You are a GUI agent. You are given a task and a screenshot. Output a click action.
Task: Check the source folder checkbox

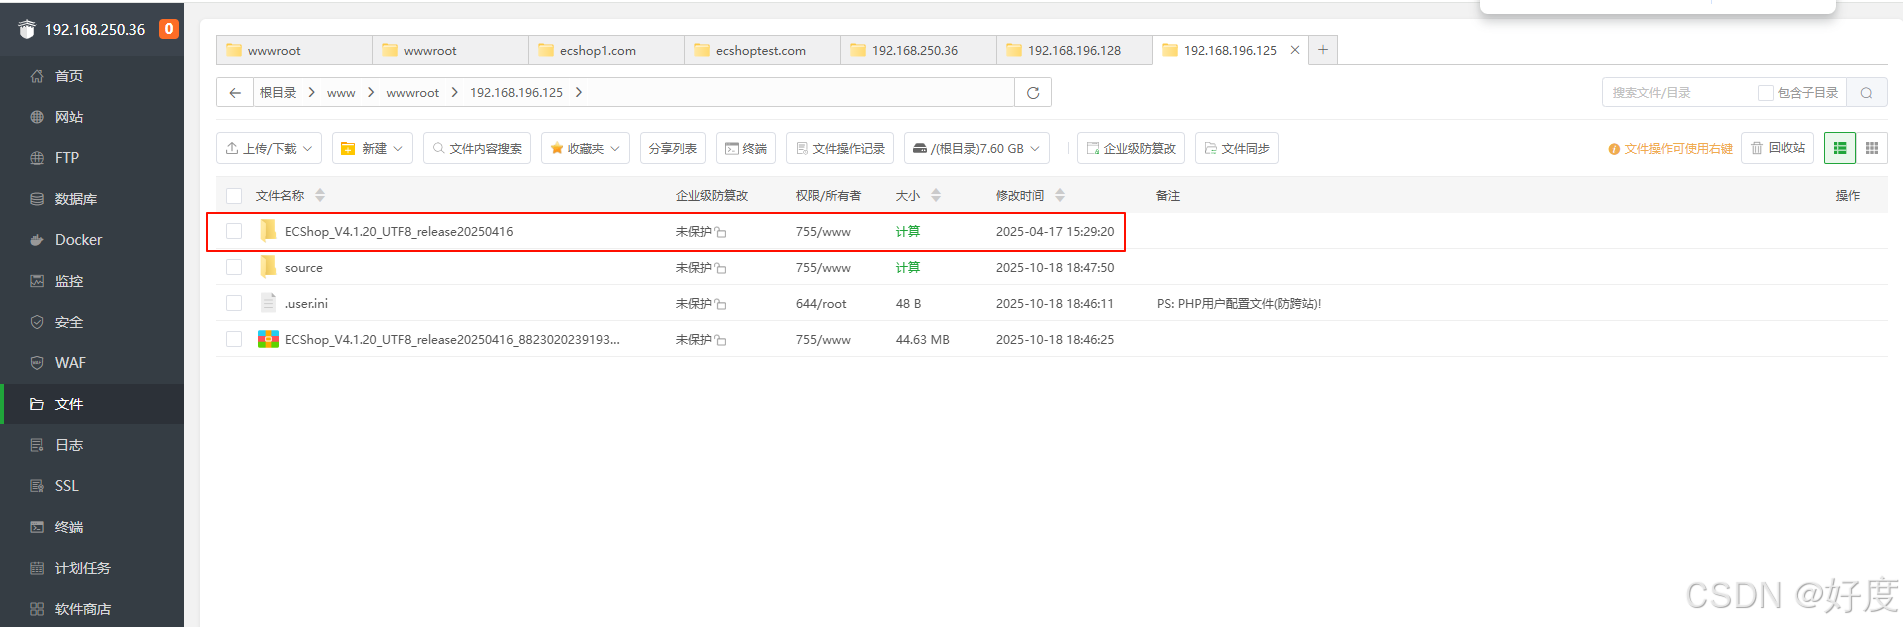coord(234,267)
